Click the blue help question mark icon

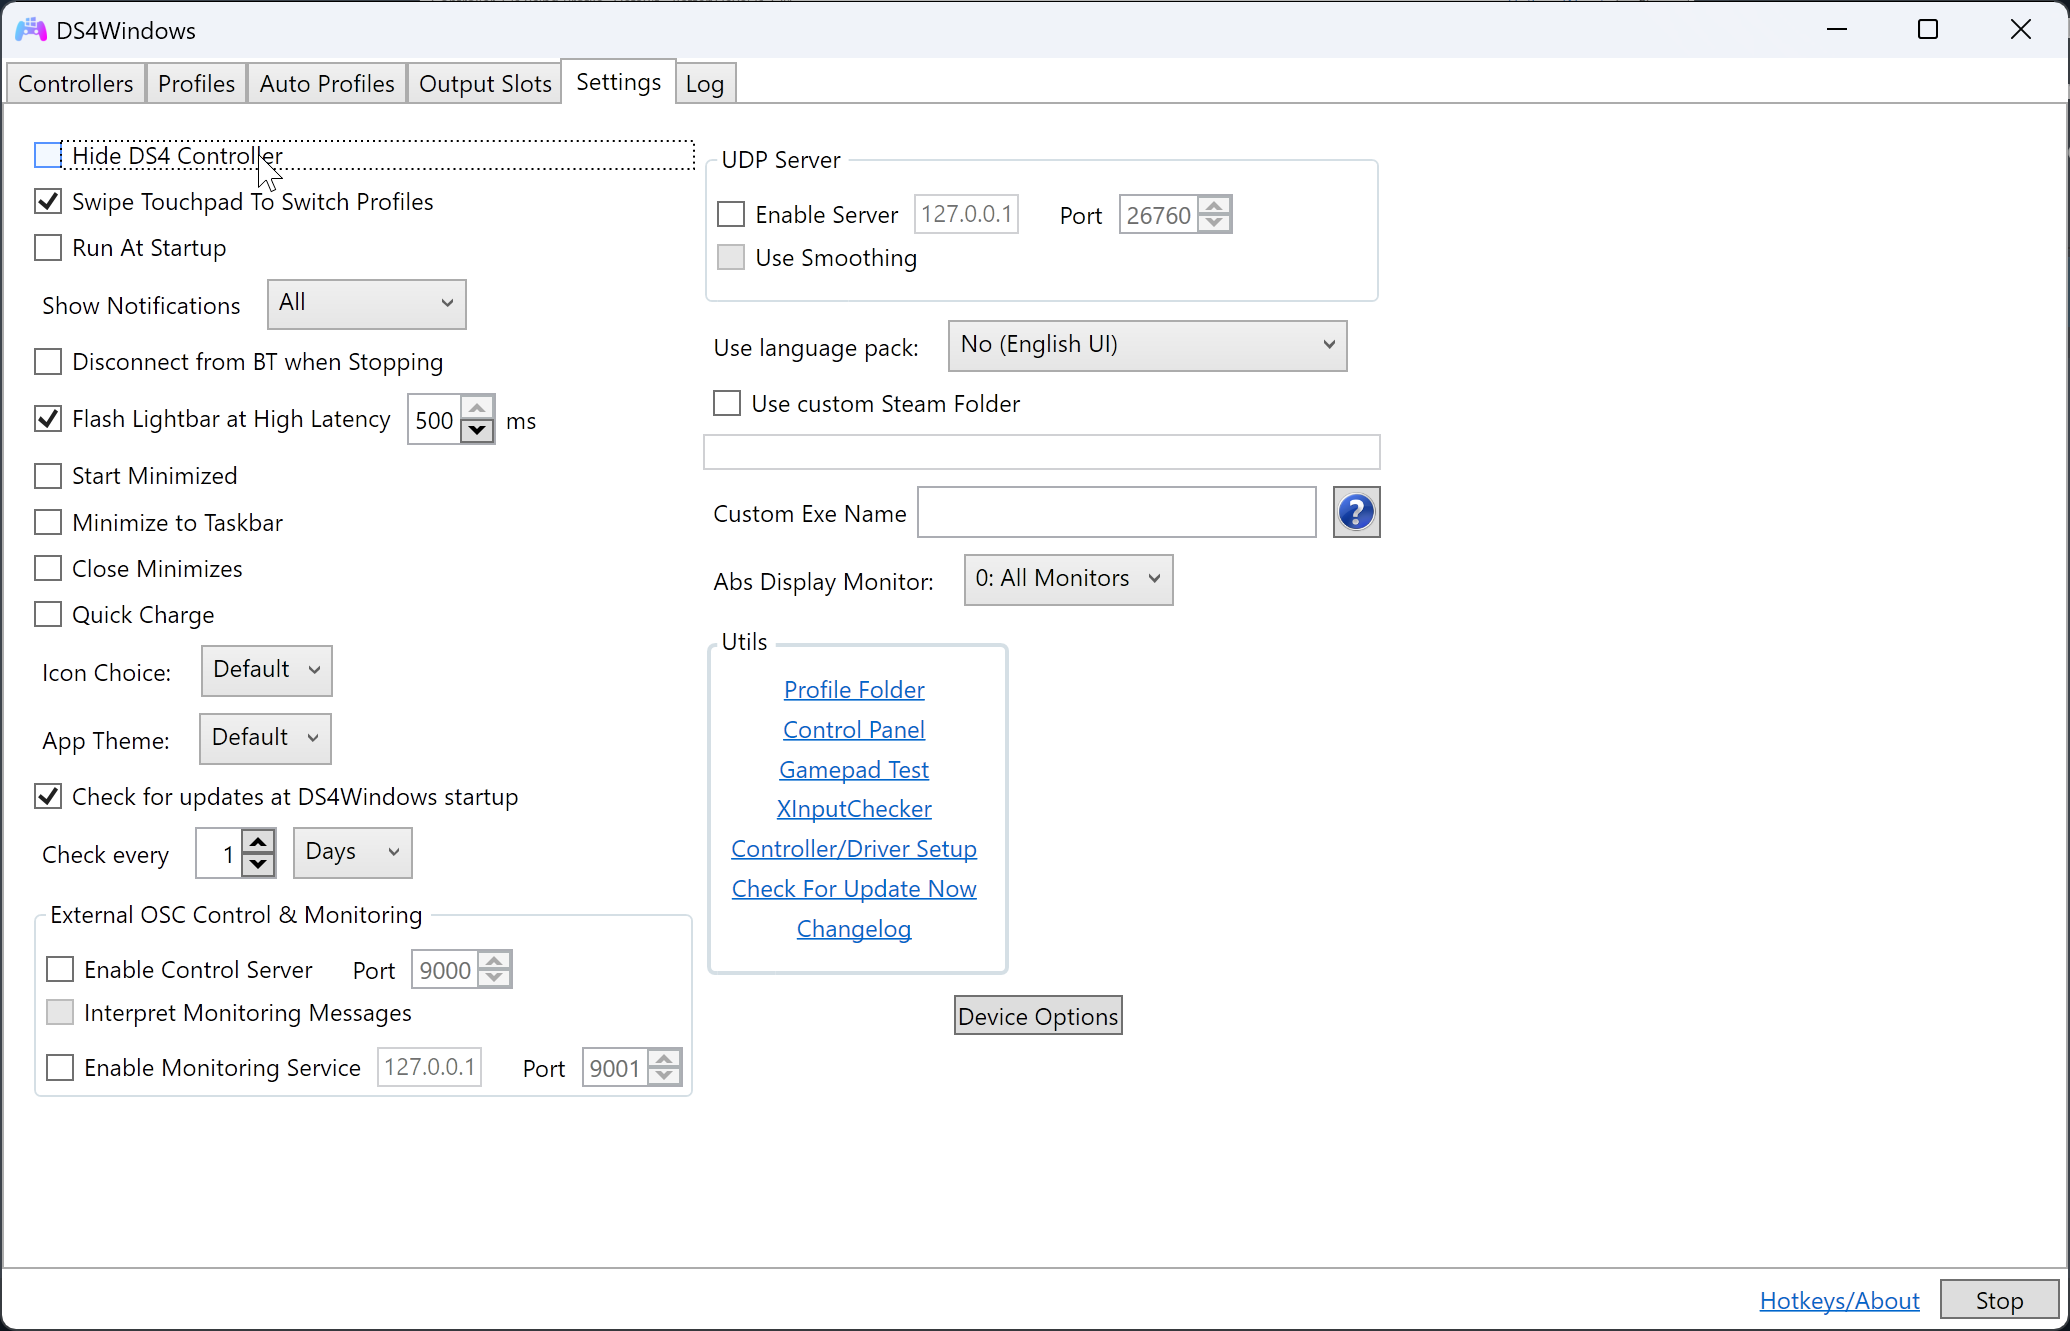(x=1356, y=513)
